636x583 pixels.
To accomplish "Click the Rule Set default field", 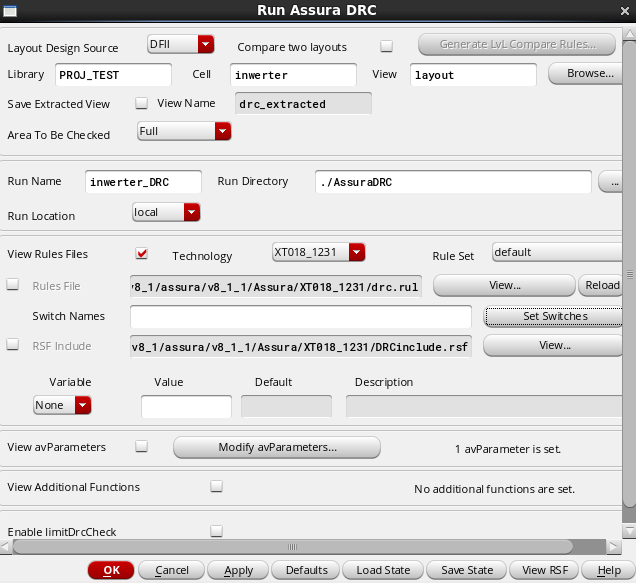I will tap(557, 252).
